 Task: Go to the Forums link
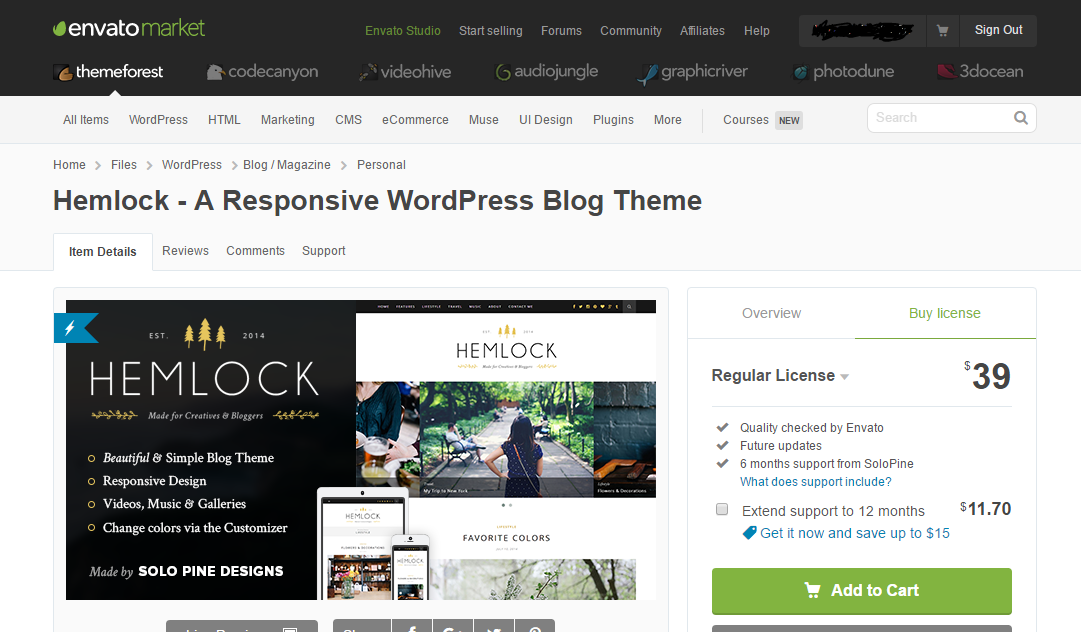pos(561,31)
